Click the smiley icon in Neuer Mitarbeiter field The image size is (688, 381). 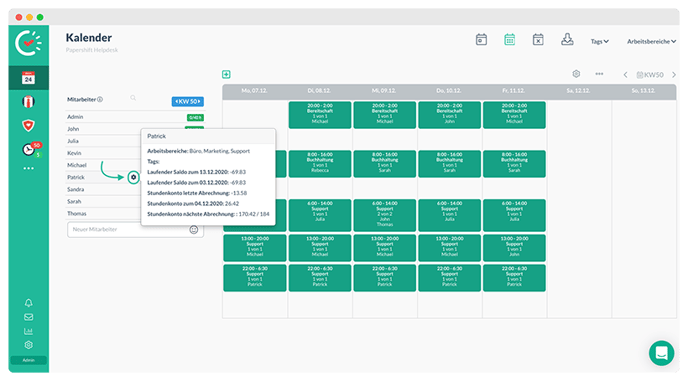click(x=194, y=230)
